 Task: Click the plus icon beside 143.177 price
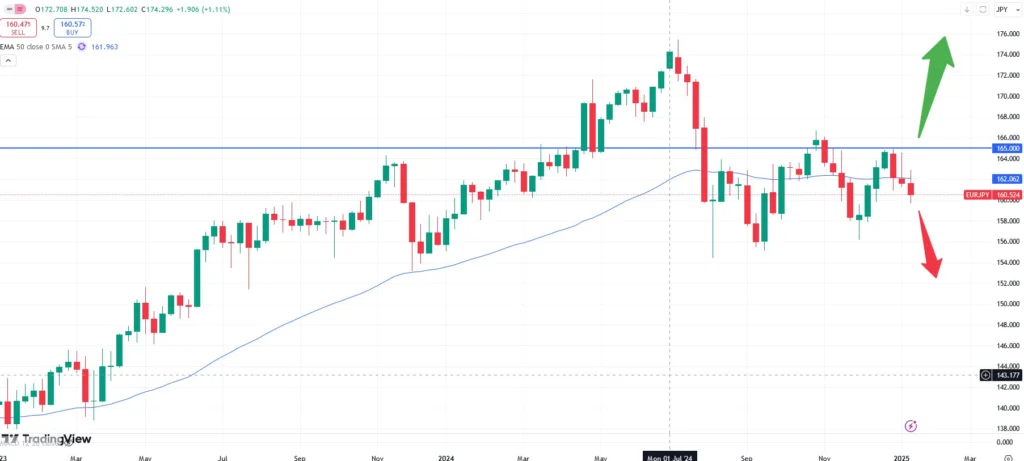[x=986, y=375]
